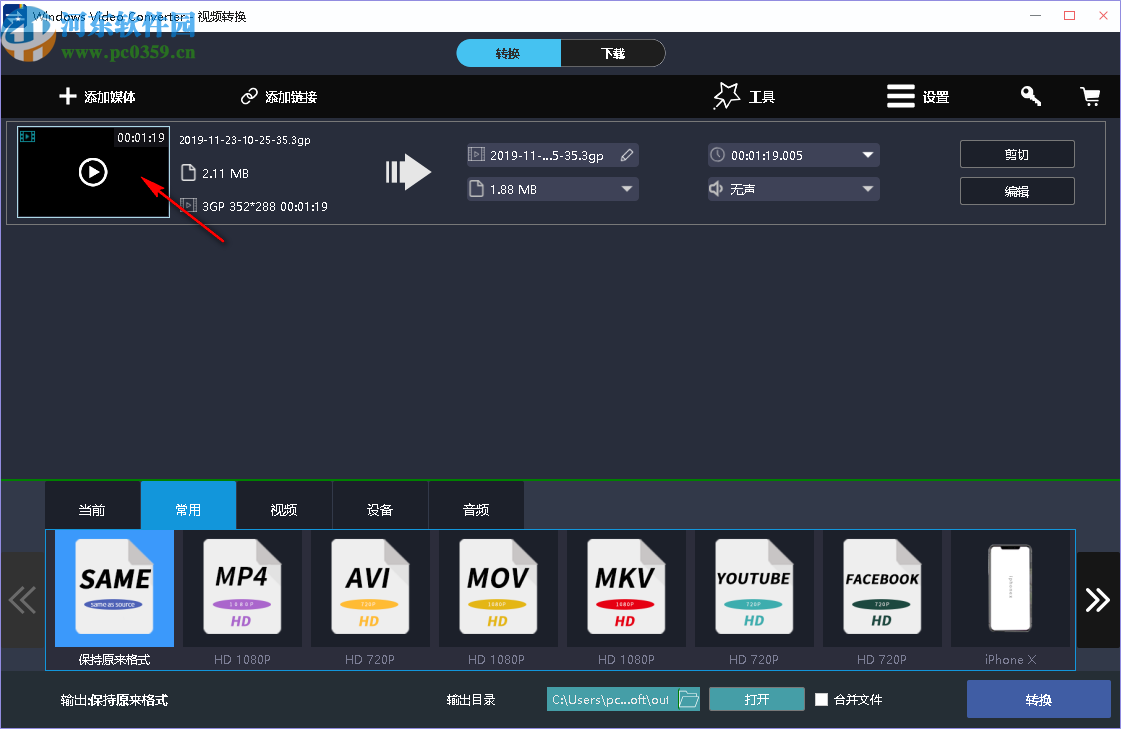
Task: Click the 添加链接 chain-link icon
Action: [248, 96]
